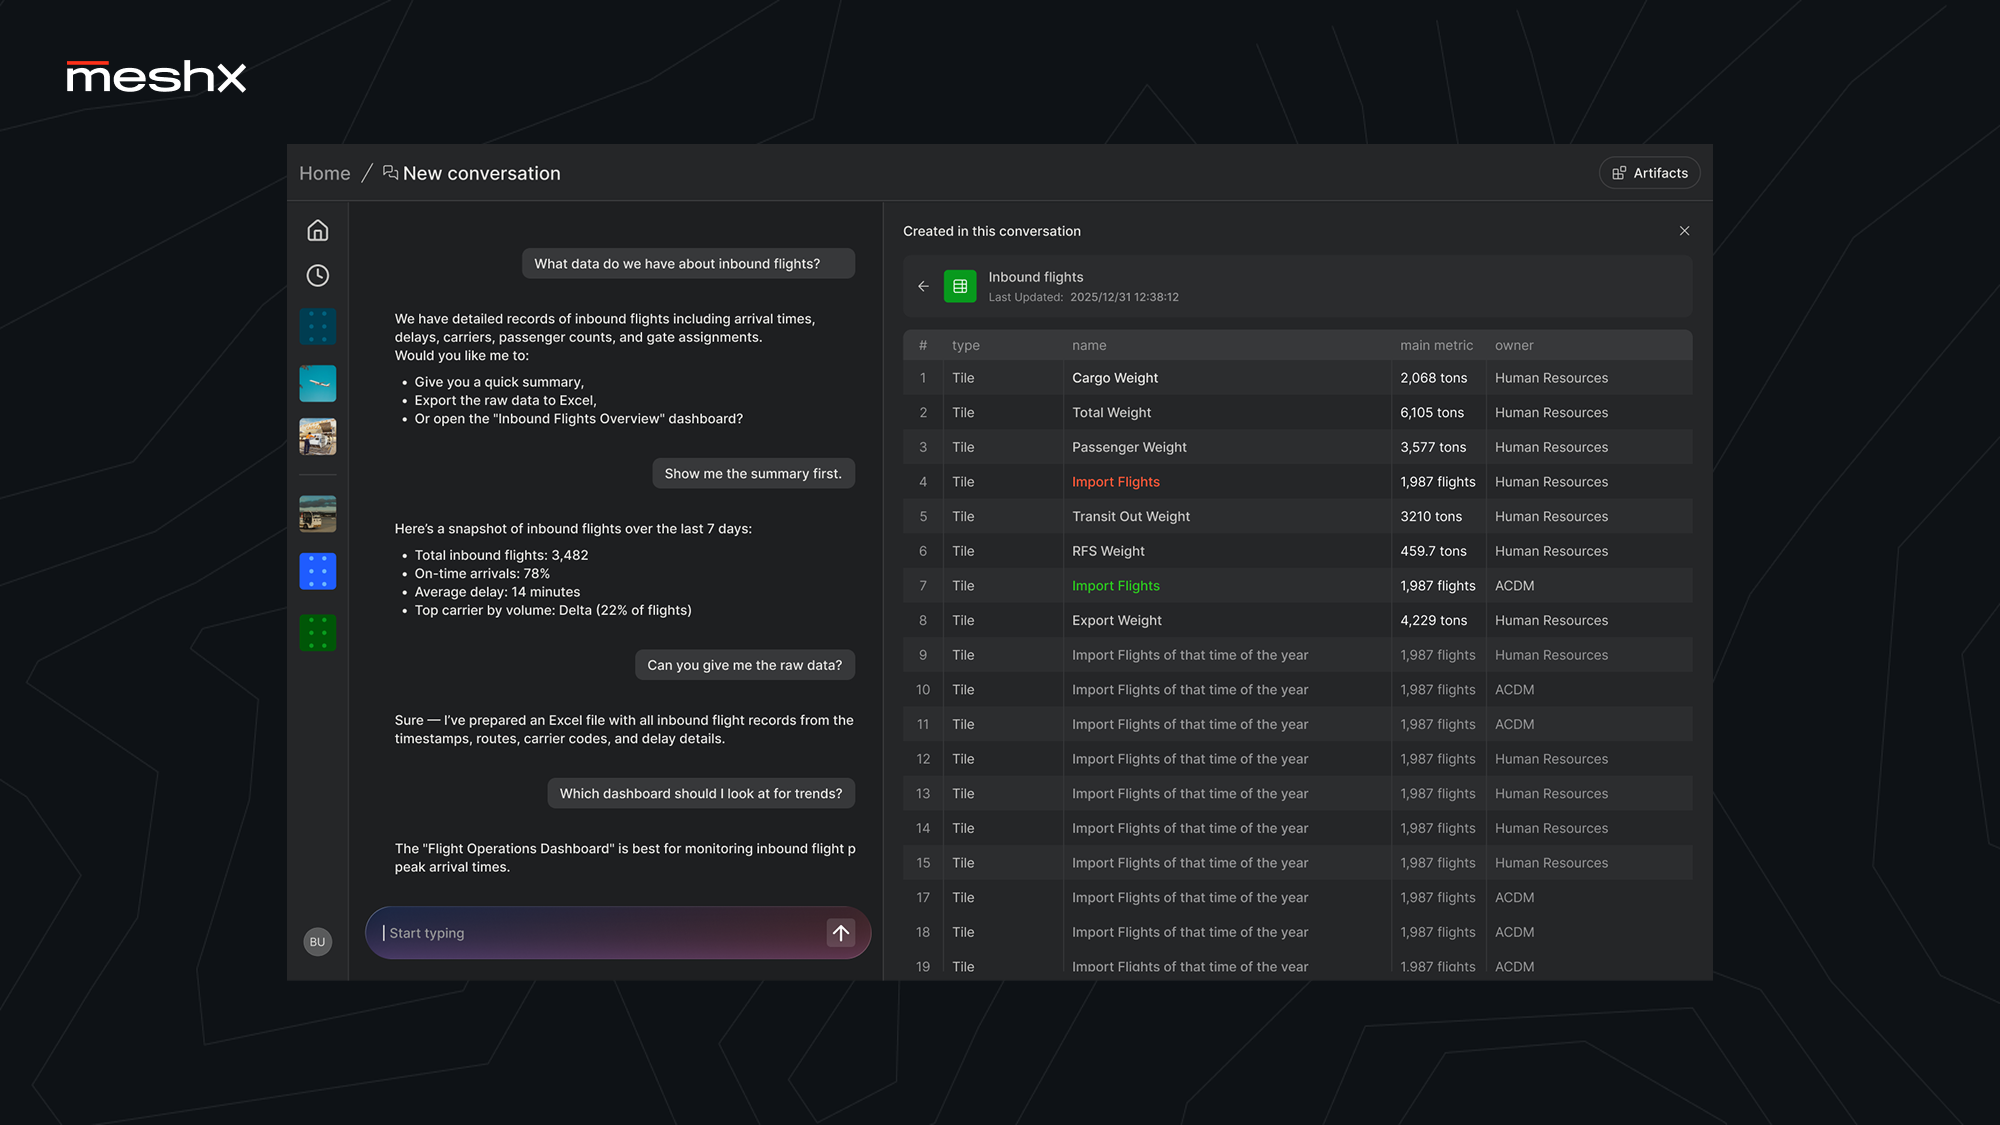Click the 'owner' column header
Image resolution: width=2000 pixels, height=1125 pixels.
click(1514, 345)
